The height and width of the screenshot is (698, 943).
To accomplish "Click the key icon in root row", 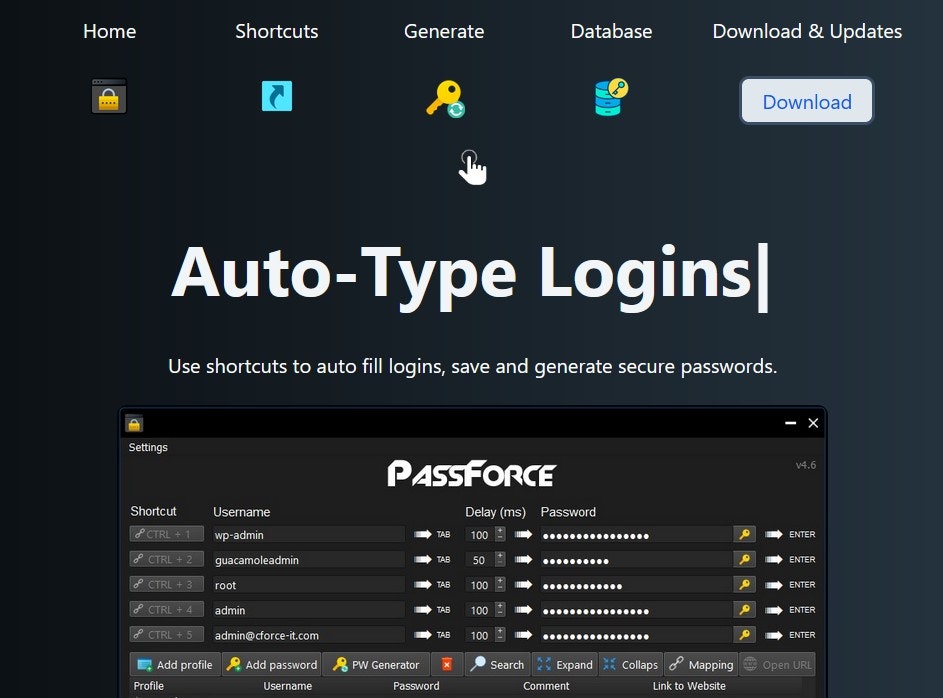I will click(x=745, y=585).
